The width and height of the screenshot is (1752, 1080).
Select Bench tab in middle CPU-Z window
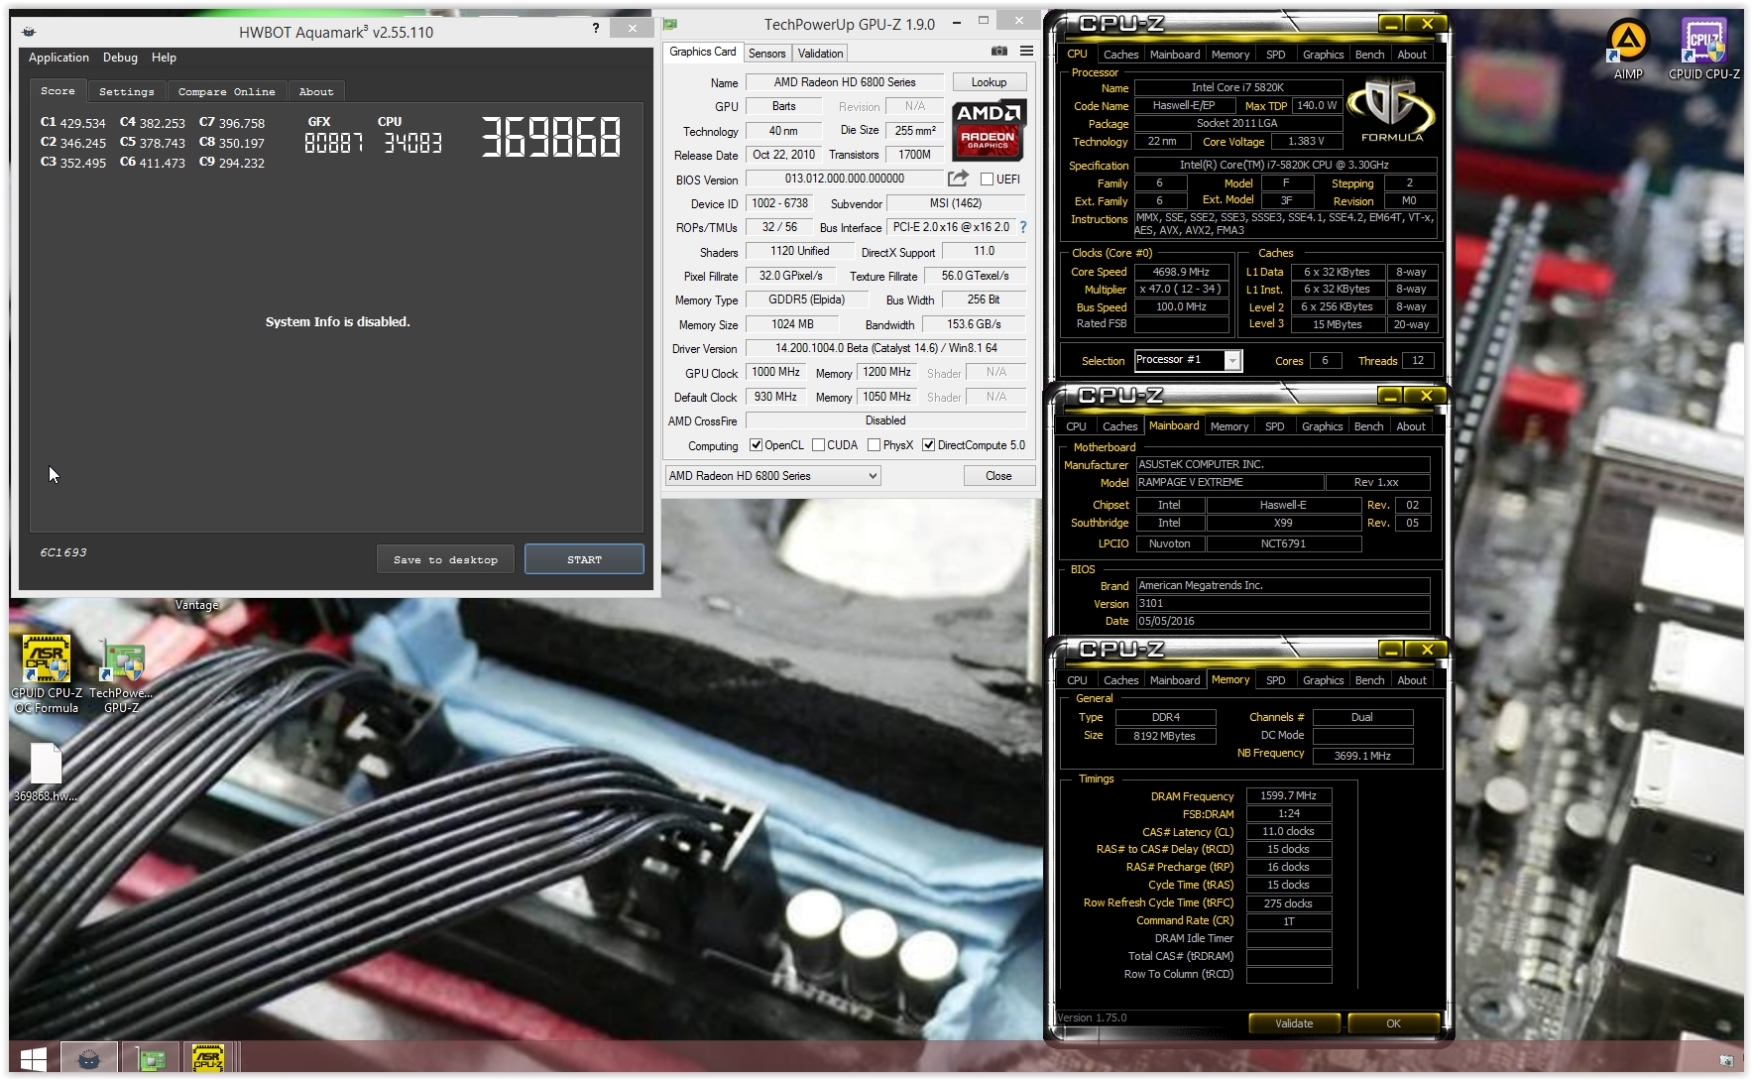pyautogui.click(x=1368, y=427)
